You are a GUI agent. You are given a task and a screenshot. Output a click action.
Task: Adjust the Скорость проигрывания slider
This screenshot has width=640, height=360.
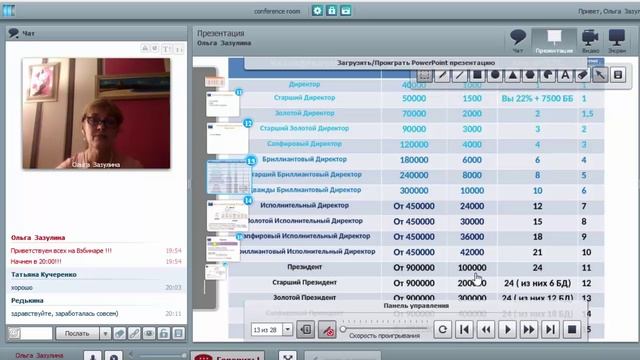(x=384, y=329)
